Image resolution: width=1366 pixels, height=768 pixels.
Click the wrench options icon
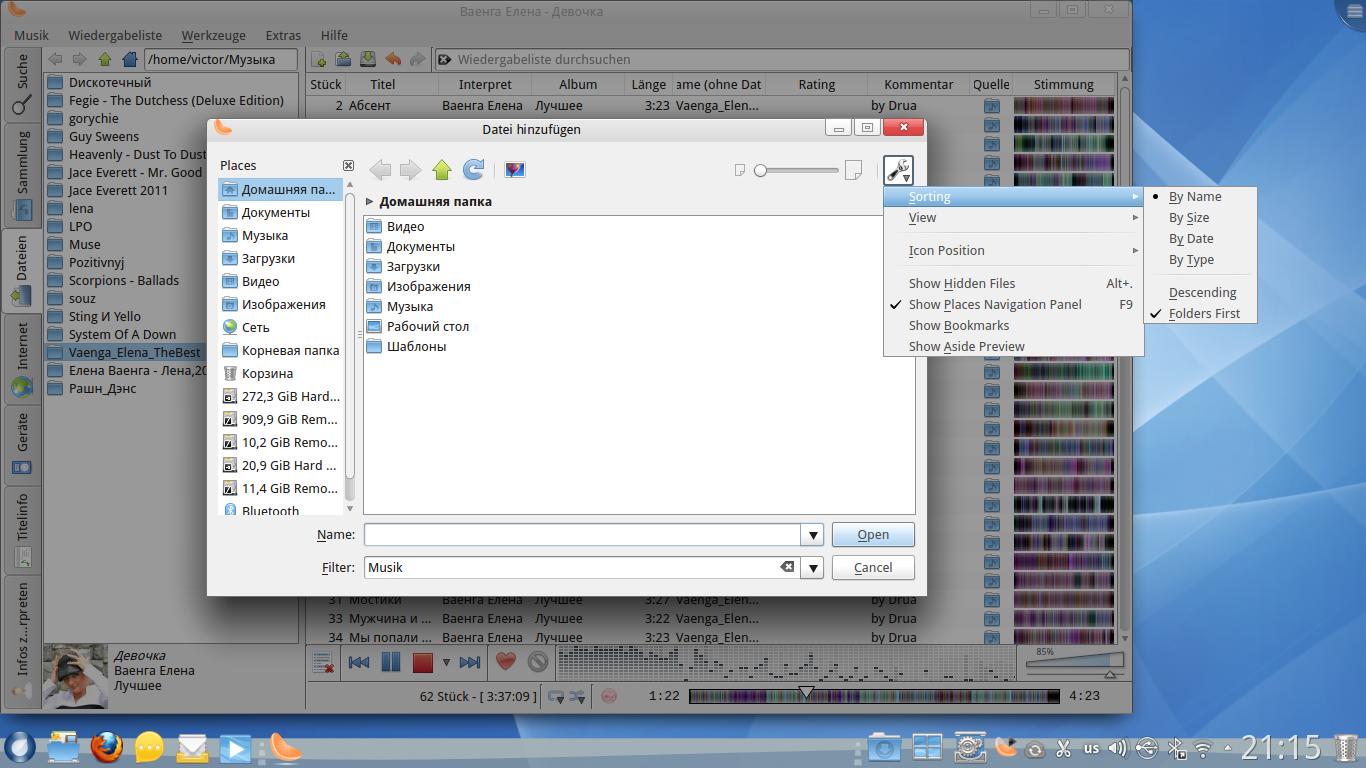pos(898,170)
